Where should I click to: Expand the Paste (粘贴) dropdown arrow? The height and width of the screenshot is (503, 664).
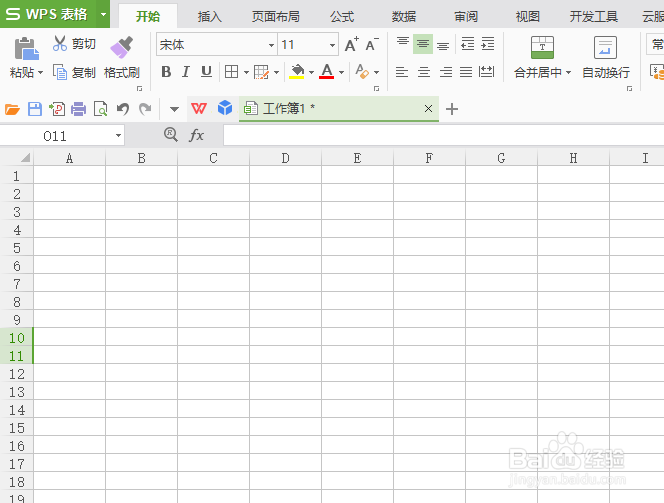tap(40, 73)
